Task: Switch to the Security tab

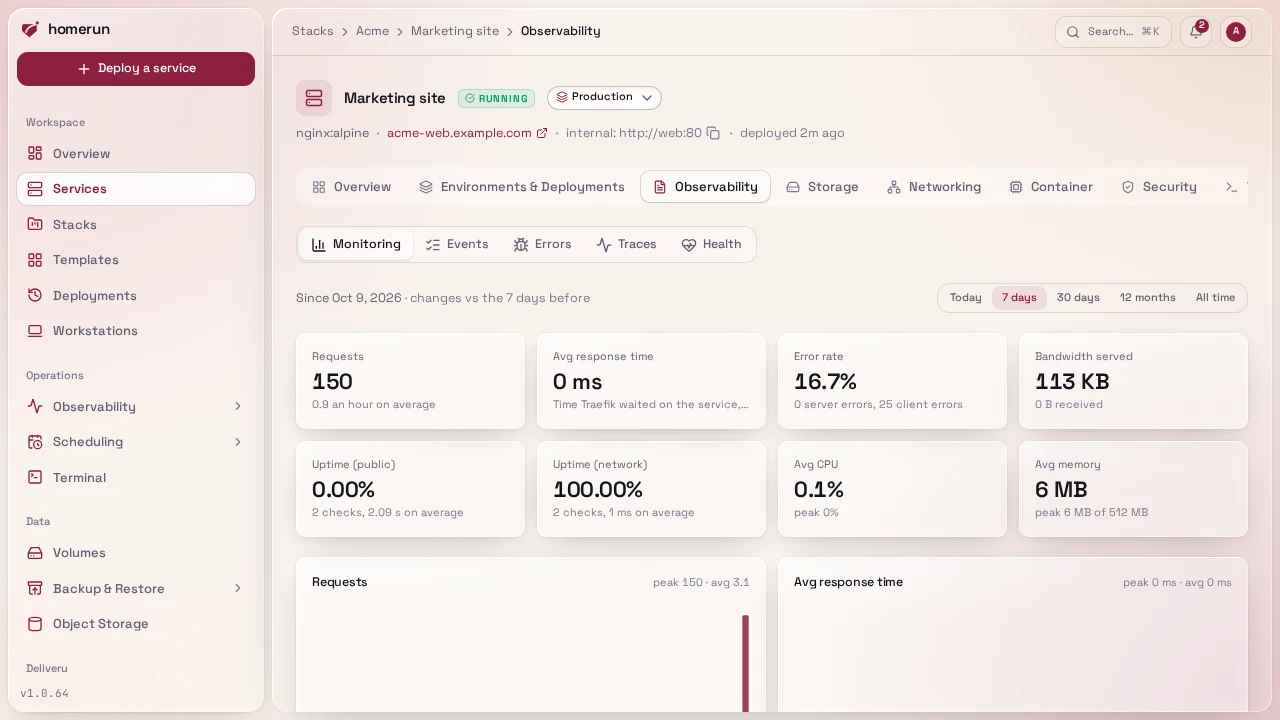Action: coord(1159,187)
